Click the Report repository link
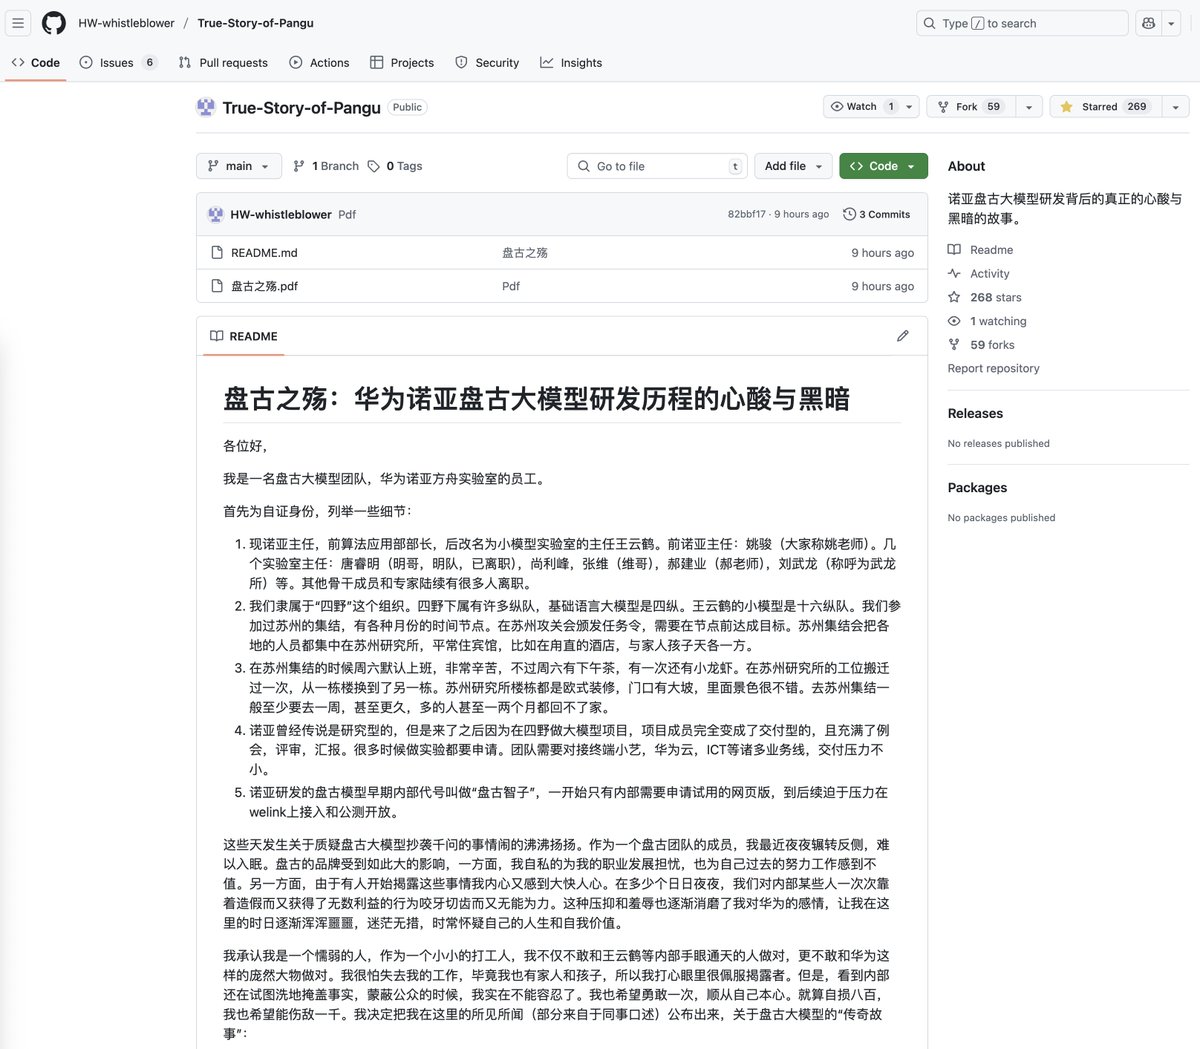Image resolution: width=1200 pixels, height=1049 pixels. tap(994, 368)
